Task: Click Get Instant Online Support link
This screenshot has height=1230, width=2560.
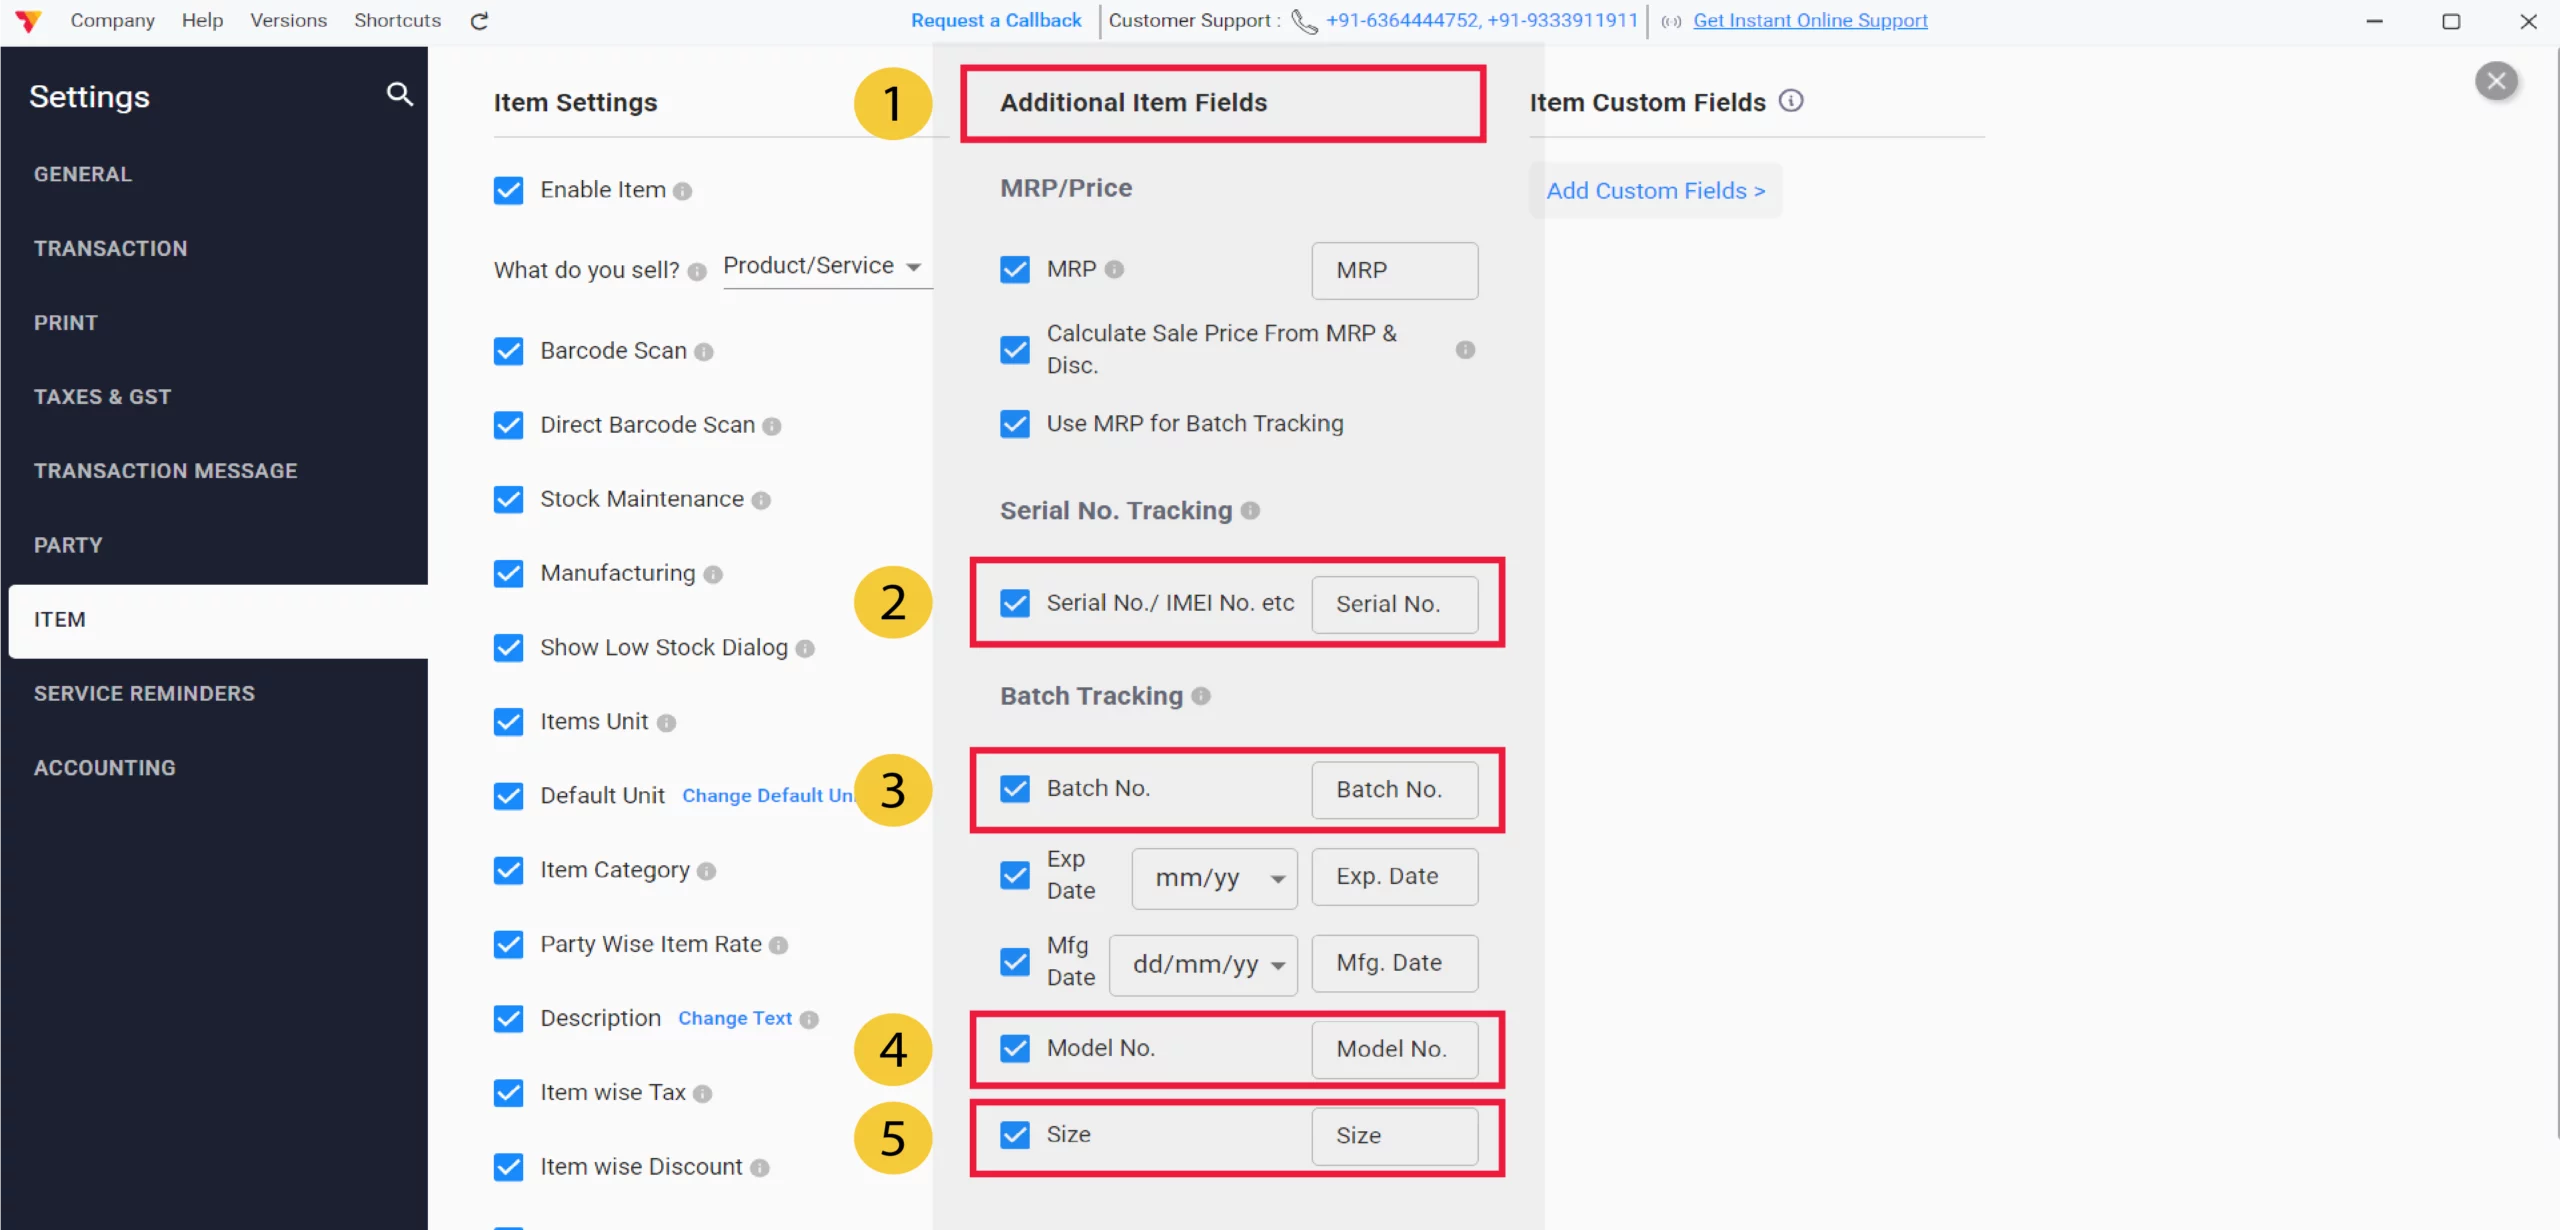Action: point(1810,21)
